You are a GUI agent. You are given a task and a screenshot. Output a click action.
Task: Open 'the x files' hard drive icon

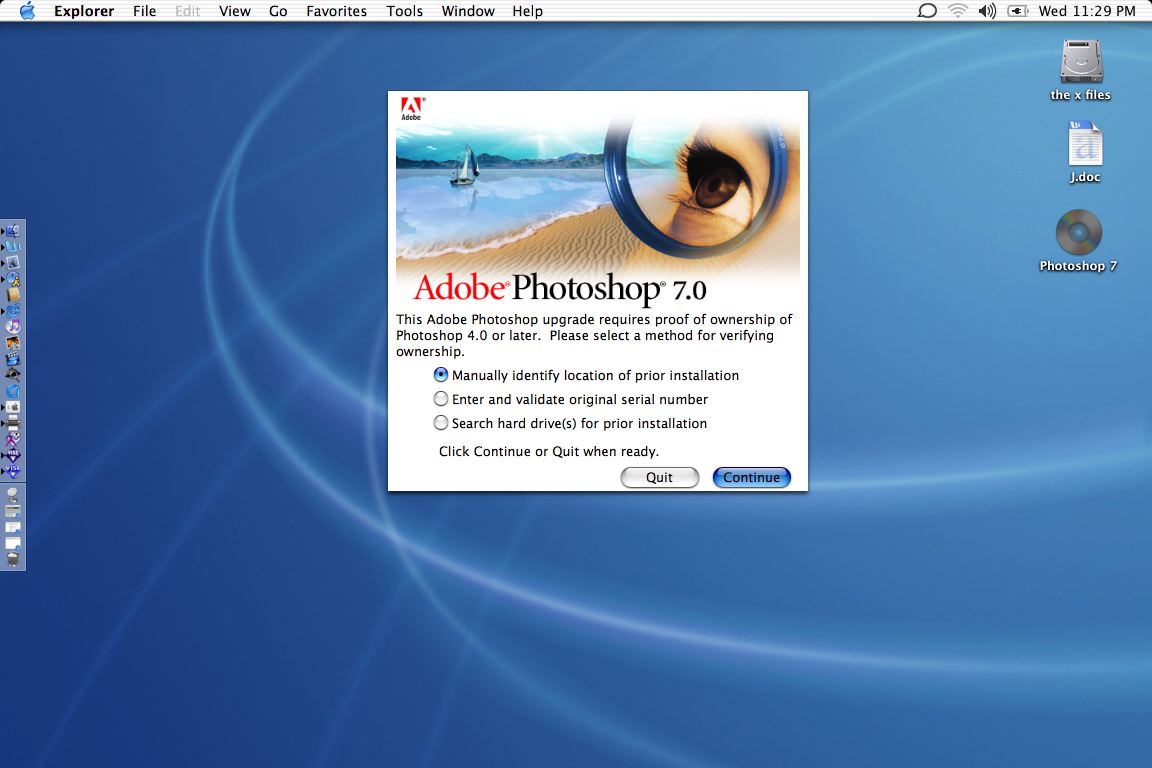click(1081, 61)
